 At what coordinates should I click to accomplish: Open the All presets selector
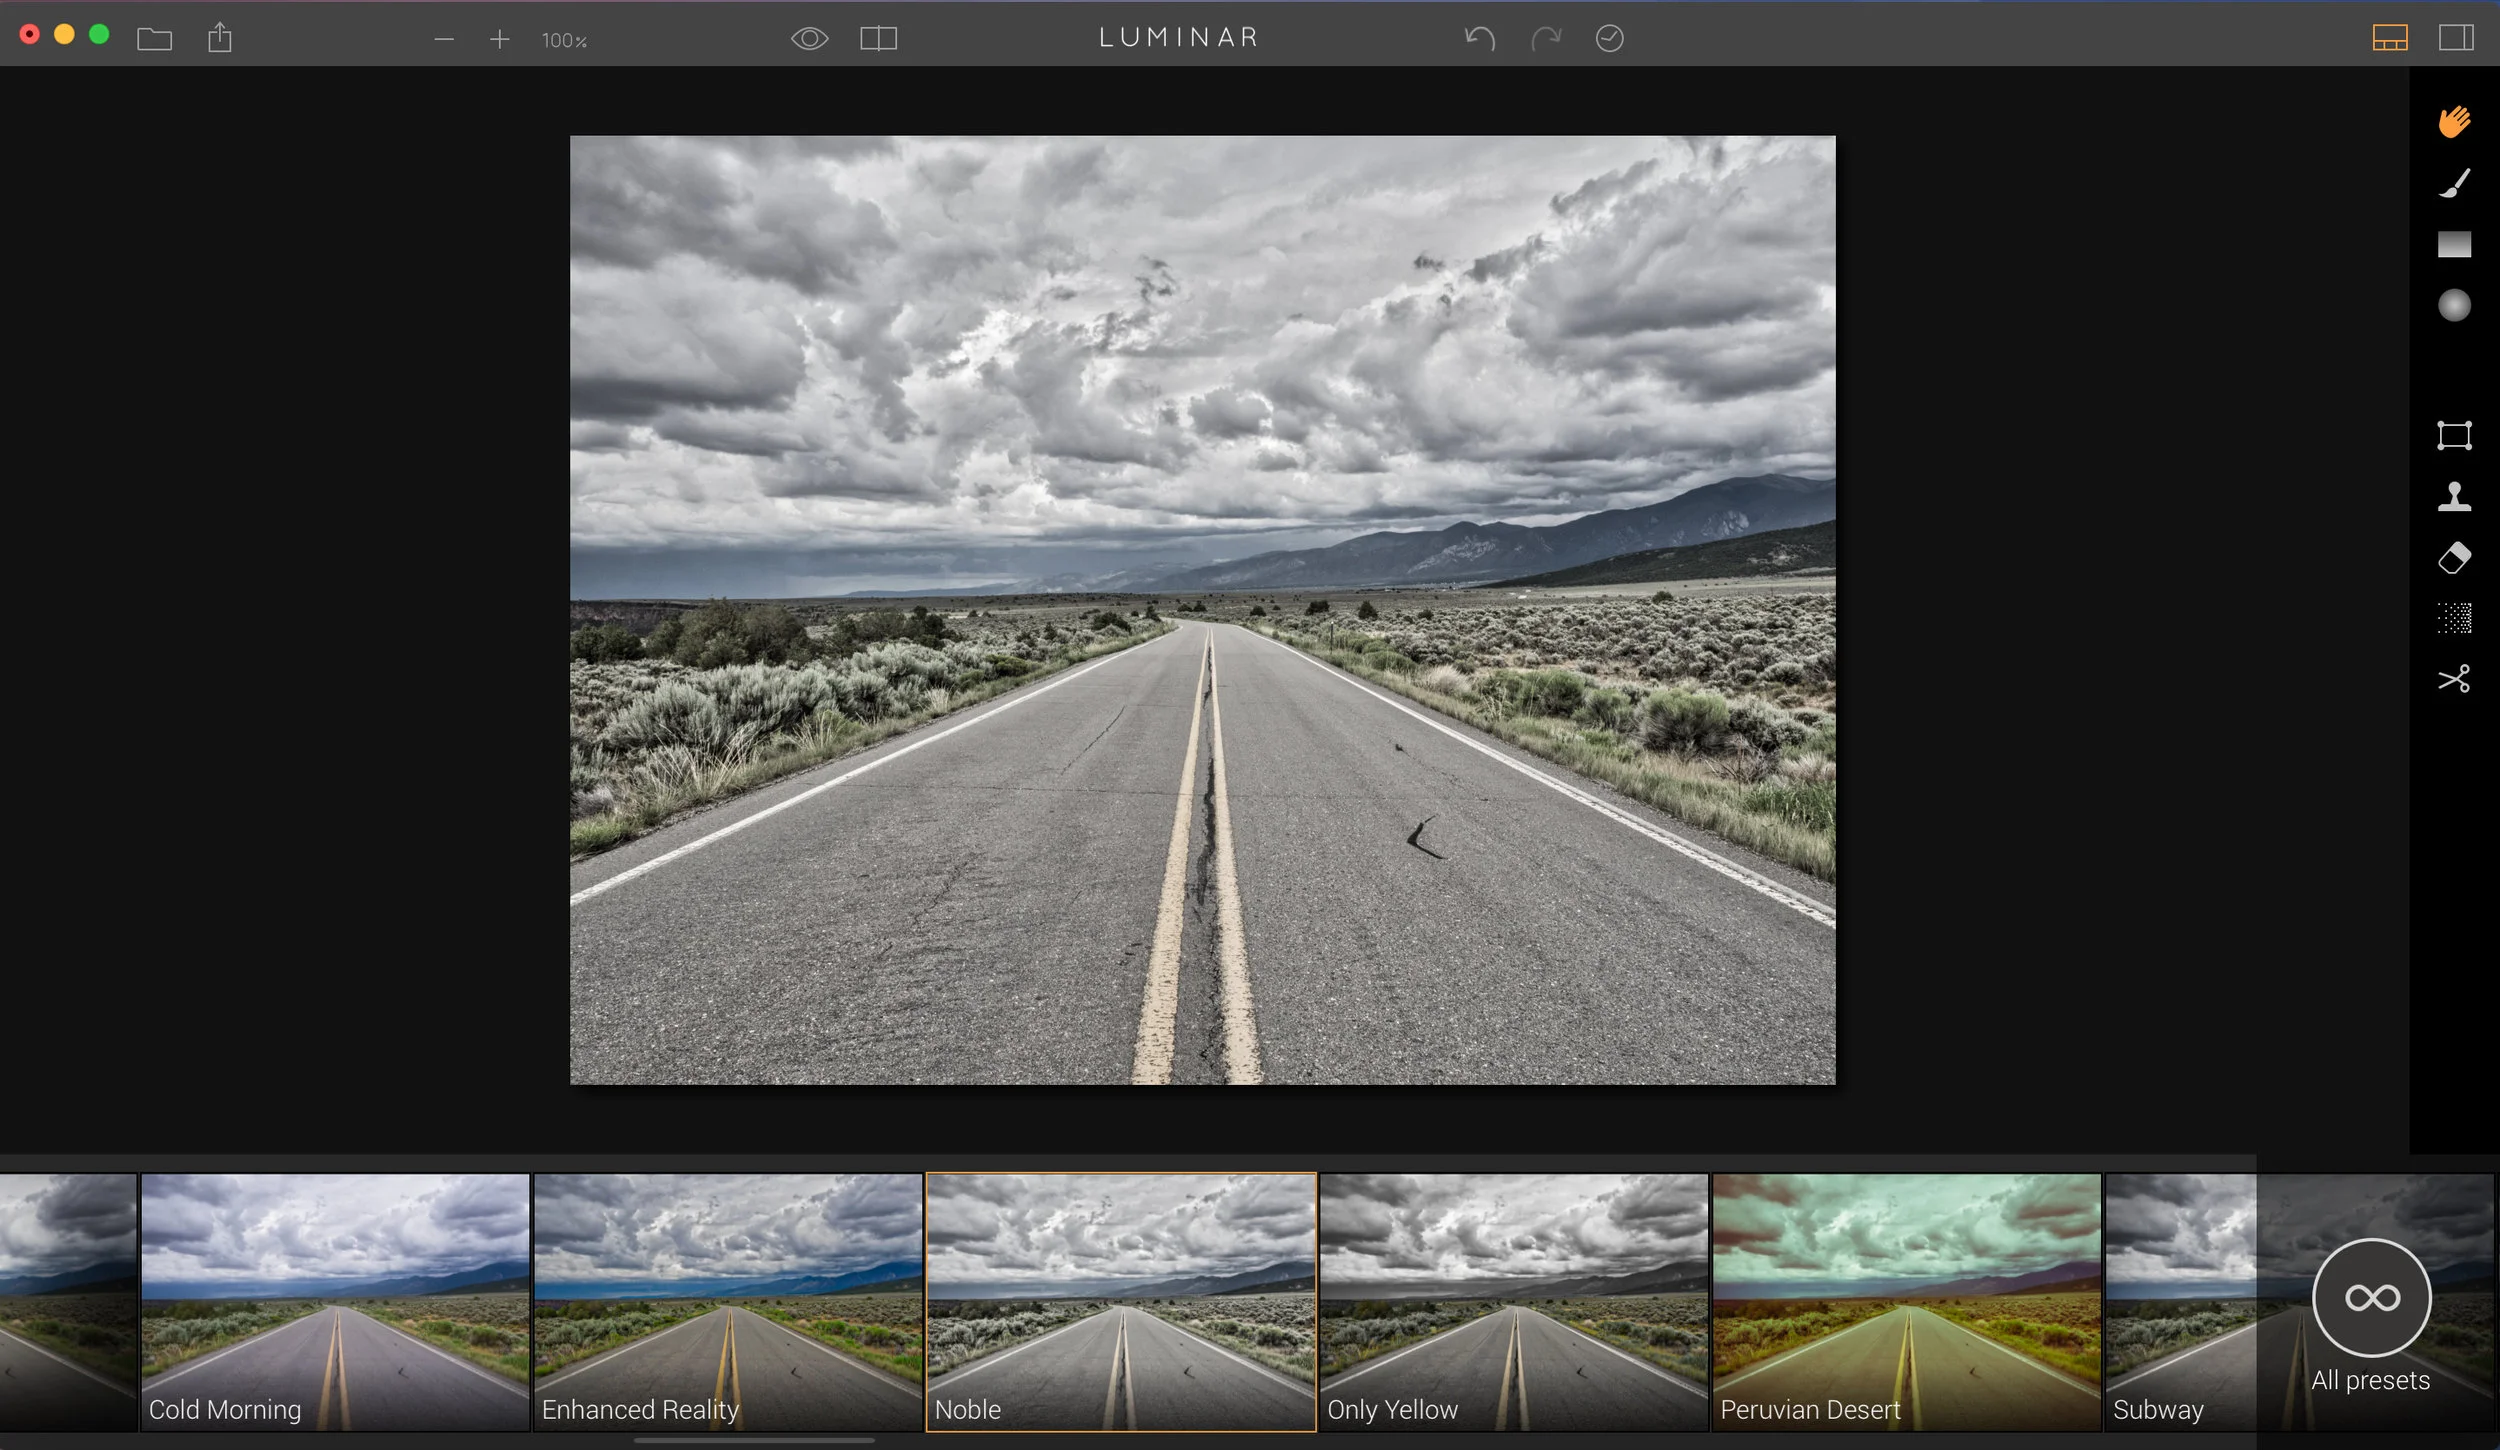[2371, 1298]
